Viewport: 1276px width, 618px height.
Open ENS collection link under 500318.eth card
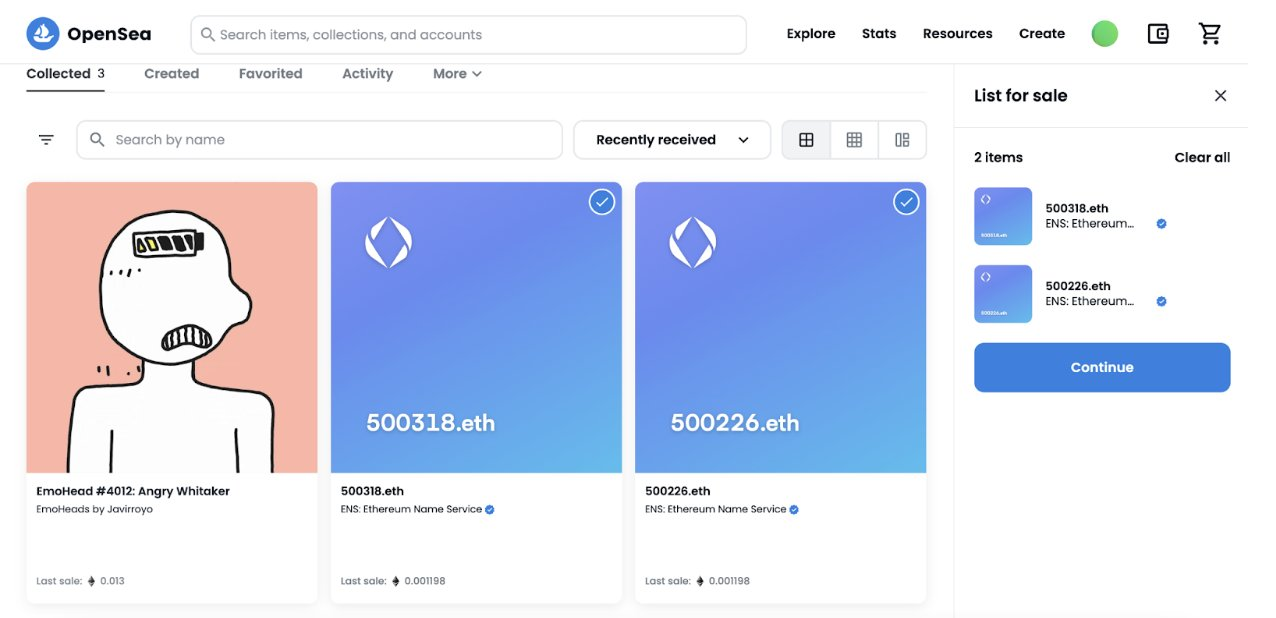pyautogui.click(x=411, y=510)
